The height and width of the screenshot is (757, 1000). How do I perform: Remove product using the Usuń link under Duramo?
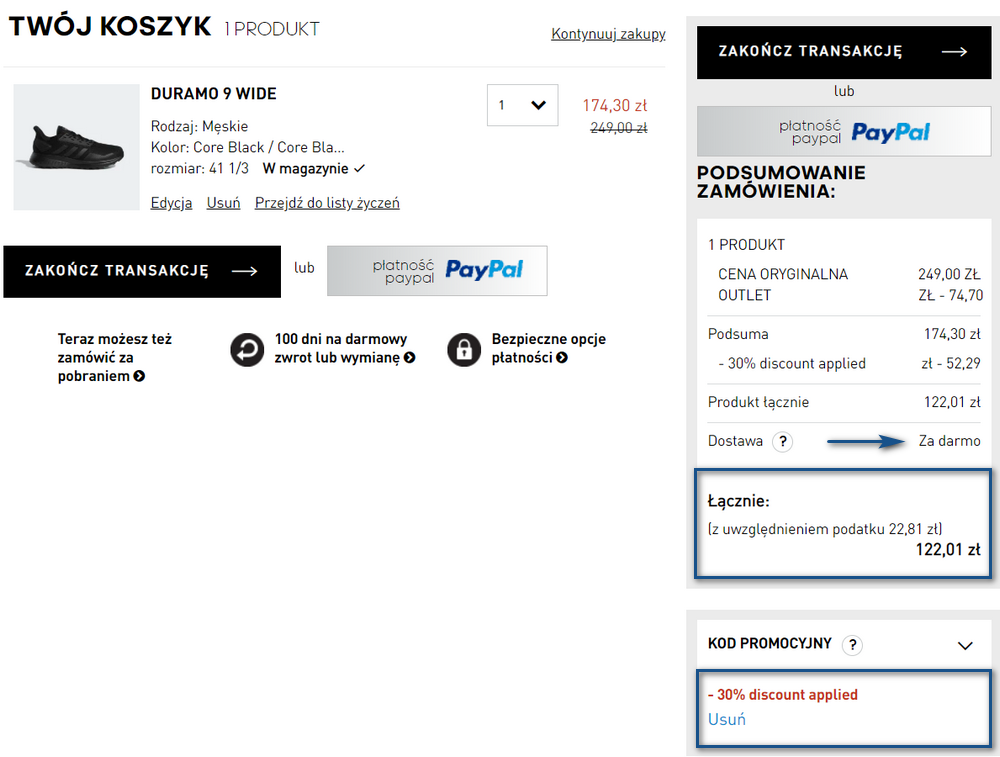pyautogui.click(x=223, y=203)
